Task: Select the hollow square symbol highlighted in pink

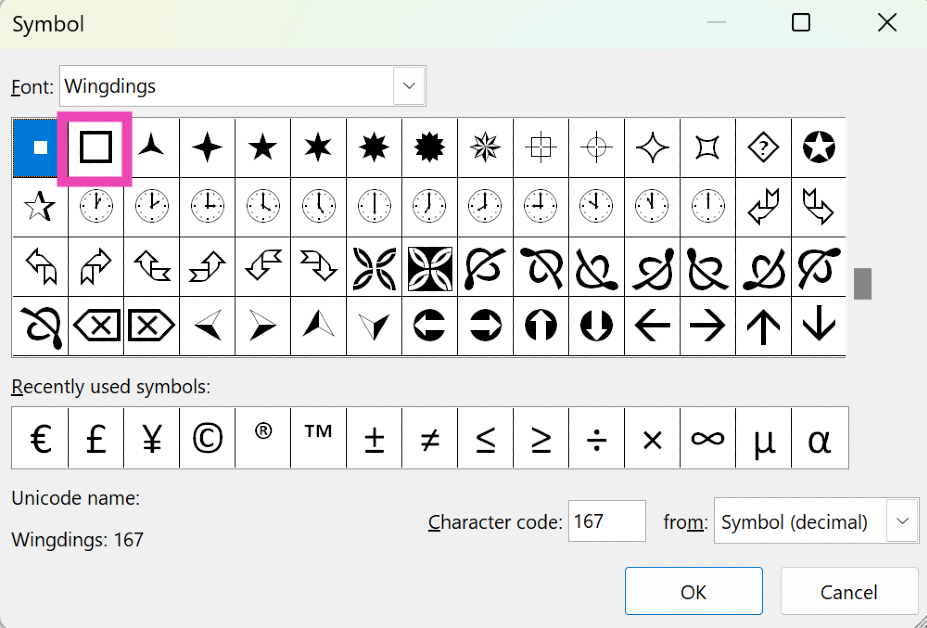Action: (96, 148)
